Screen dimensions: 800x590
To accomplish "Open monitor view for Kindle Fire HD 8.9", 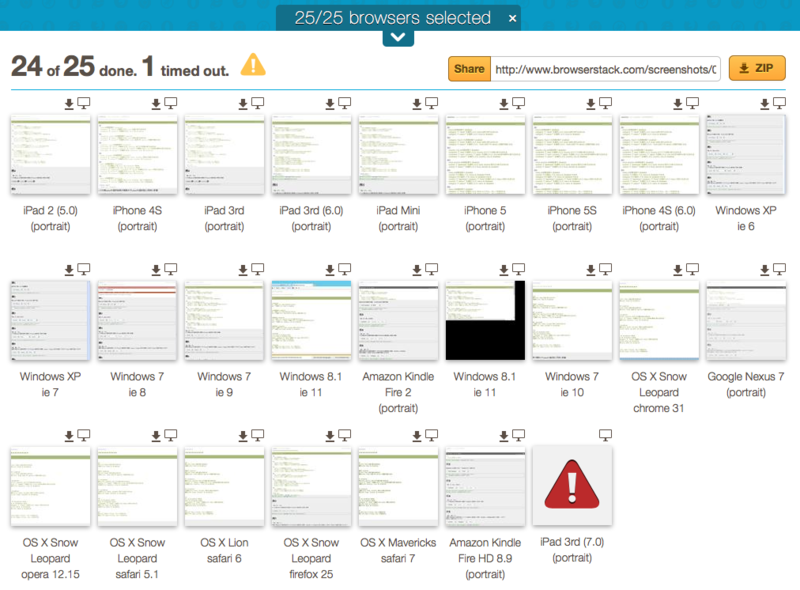I will 519,435.
